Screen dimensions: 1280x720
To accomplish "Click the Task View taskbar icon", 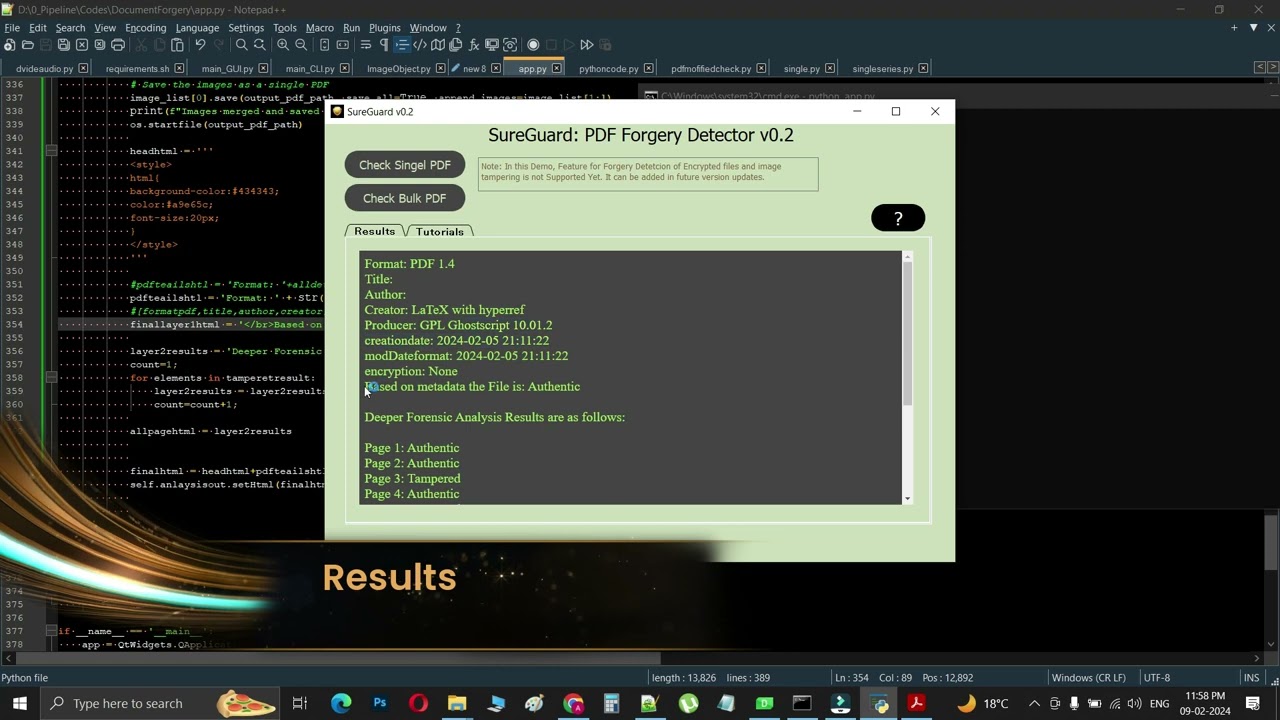I will coord(299,703).
